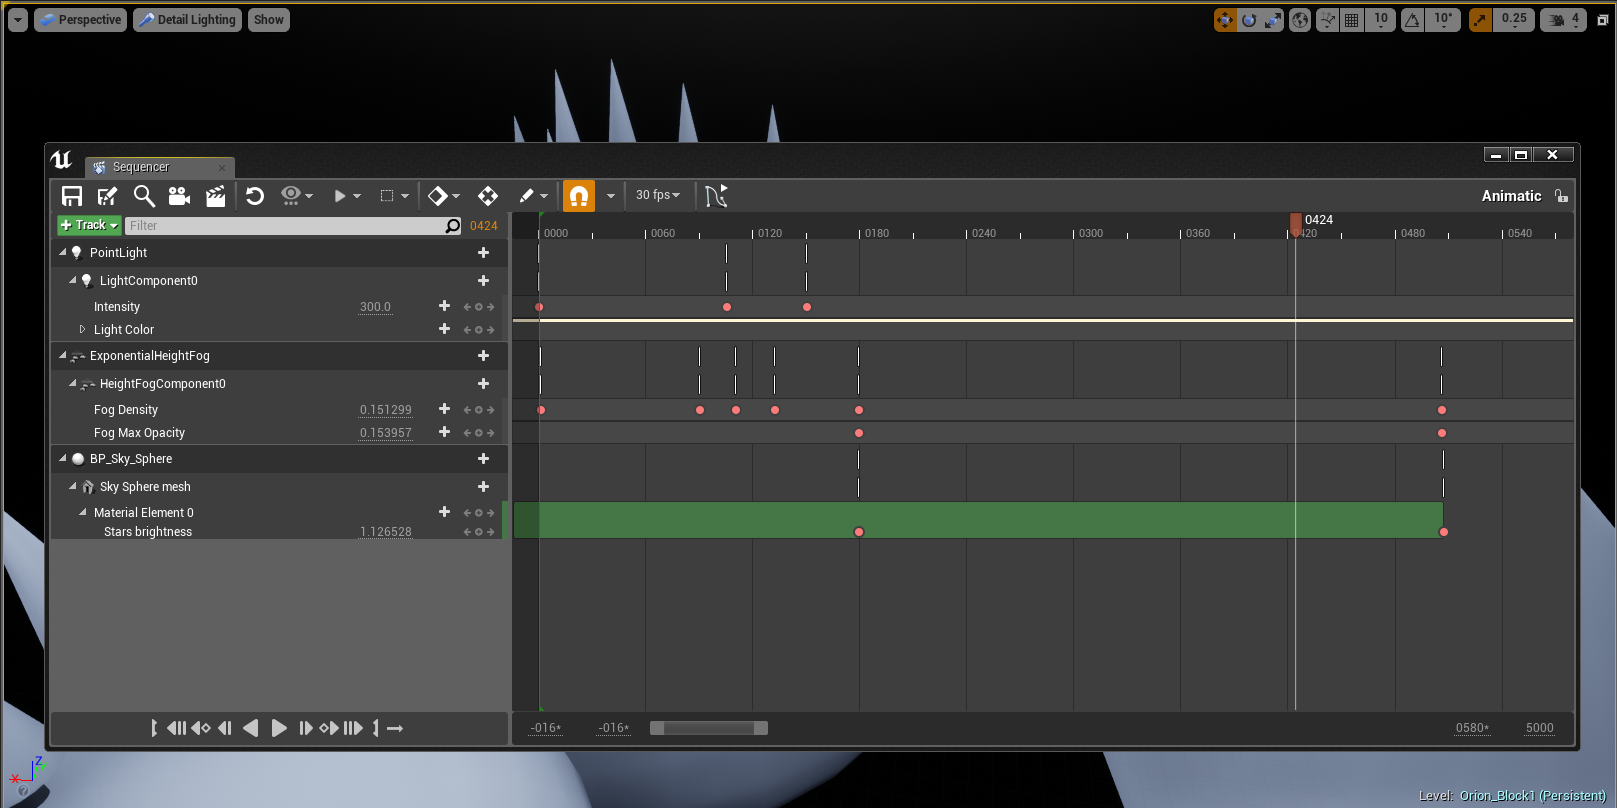
Task: Collapse the Sky Sphere mesh track
Action: click(x=72, y=486)
